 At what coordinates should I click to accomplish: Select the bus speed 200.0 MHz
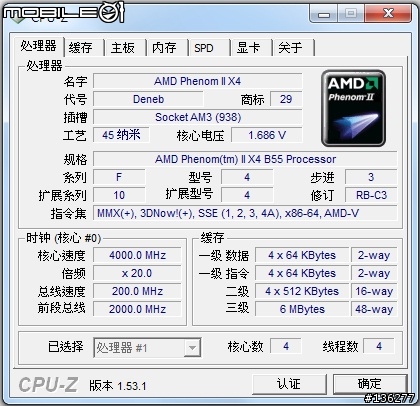click(x=137, y=291)
